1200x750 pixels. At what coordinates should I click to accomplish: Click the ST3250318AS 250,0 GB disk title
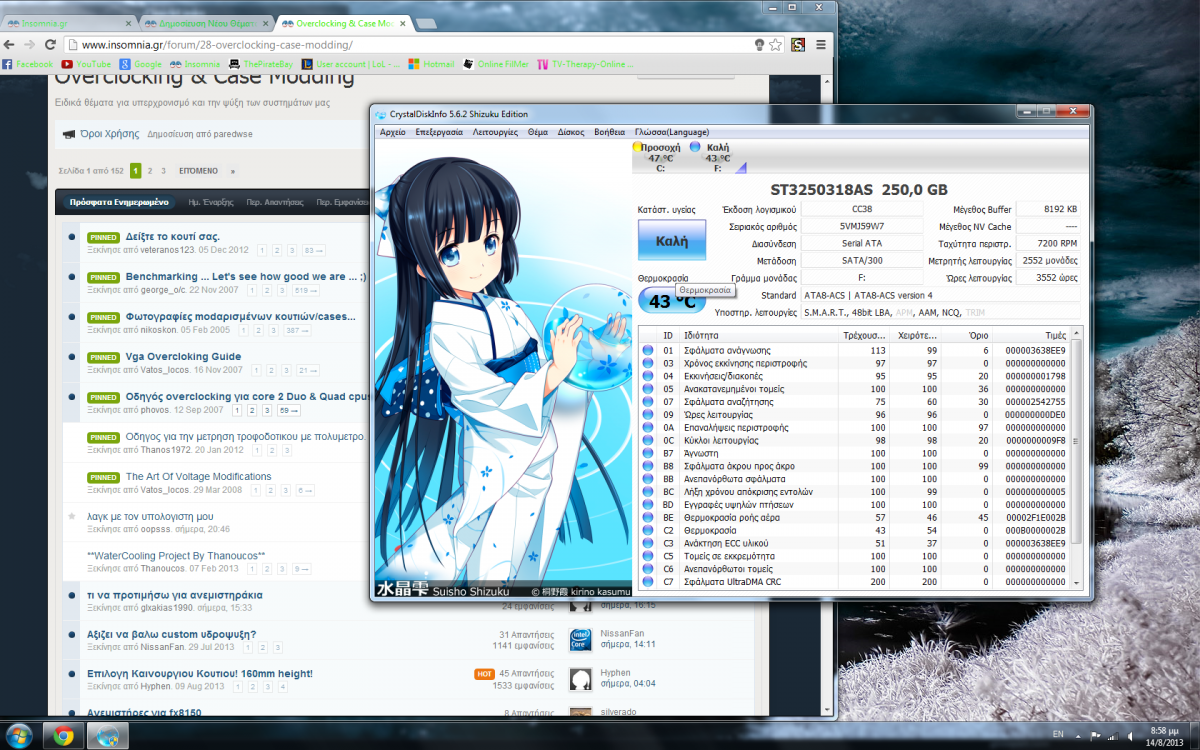tap(859, 190)
